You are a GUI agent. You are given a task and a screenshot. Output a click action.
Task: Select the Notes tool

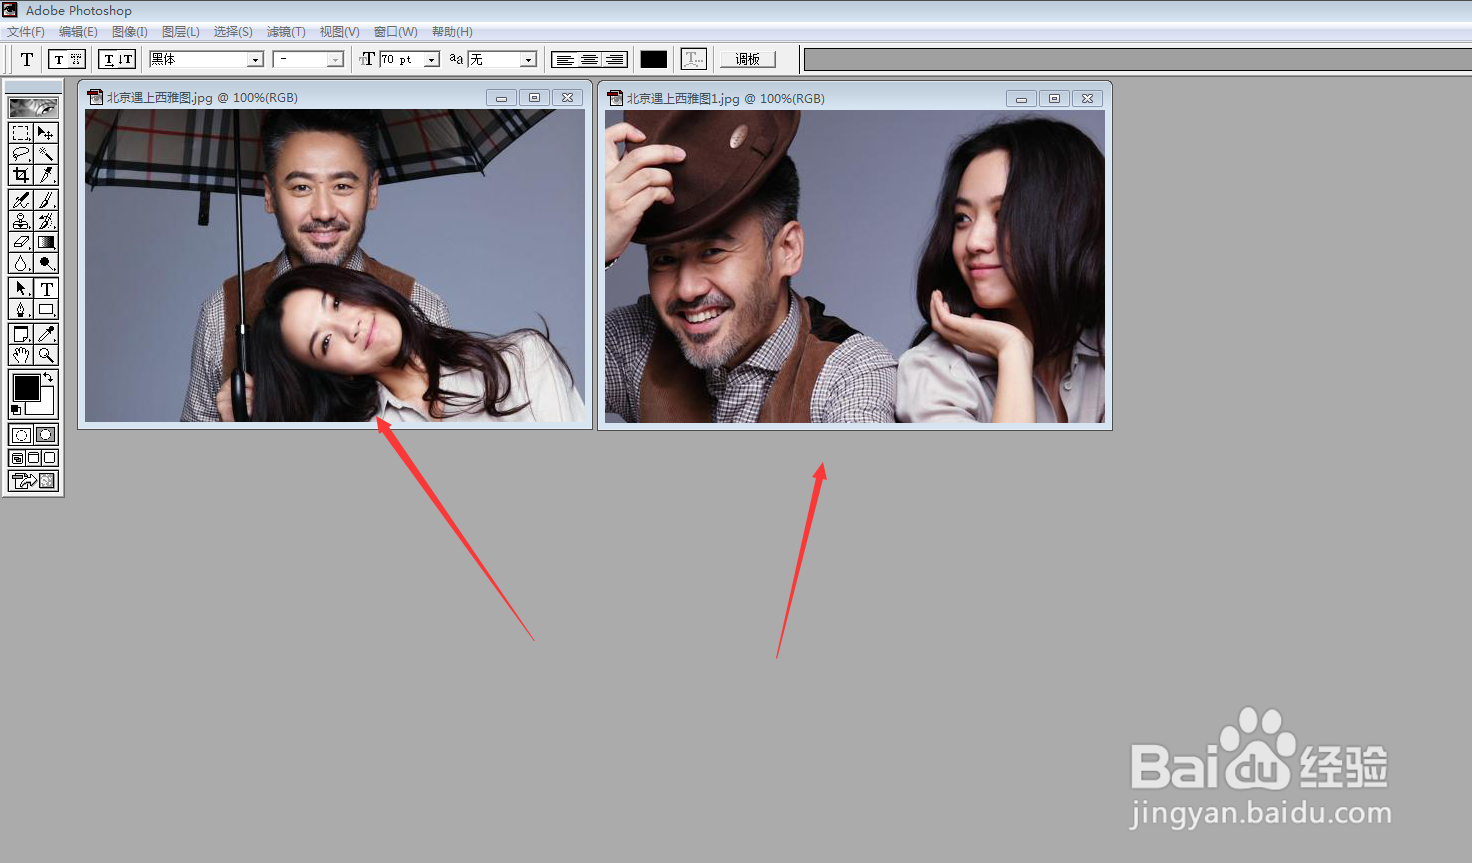(21, 334)
